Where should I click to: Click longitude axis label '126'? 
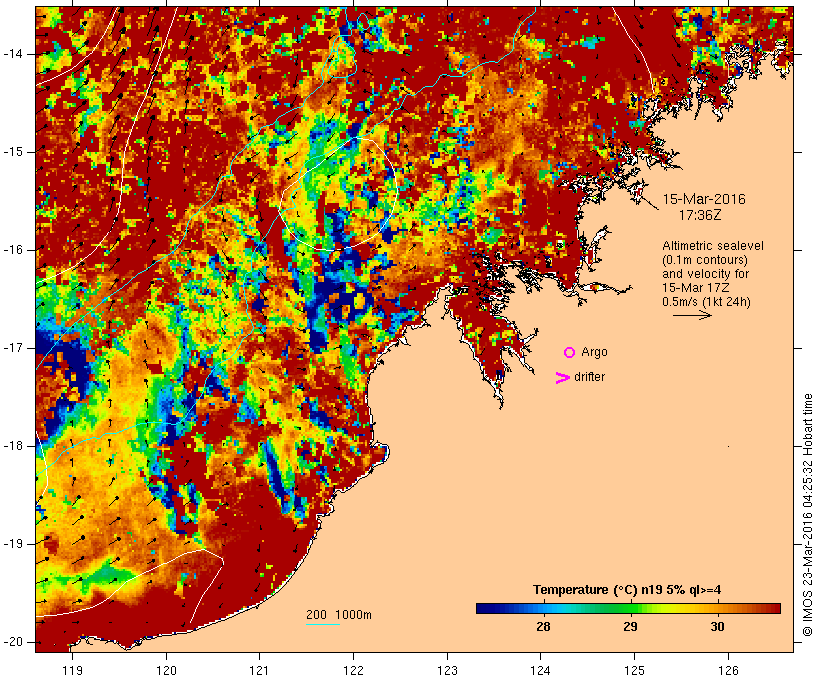point(728,670)
